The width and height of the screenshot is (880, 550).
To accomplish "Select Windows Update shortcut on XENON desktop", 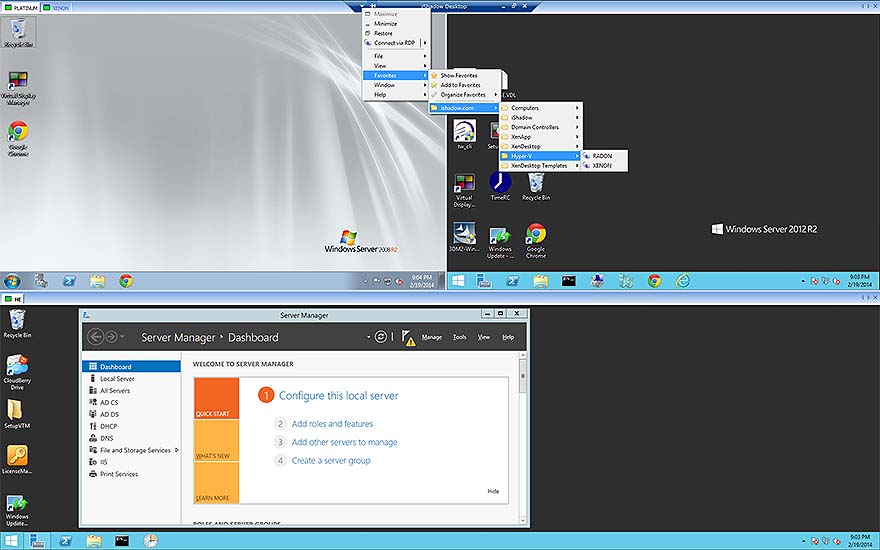I will 499,242.
